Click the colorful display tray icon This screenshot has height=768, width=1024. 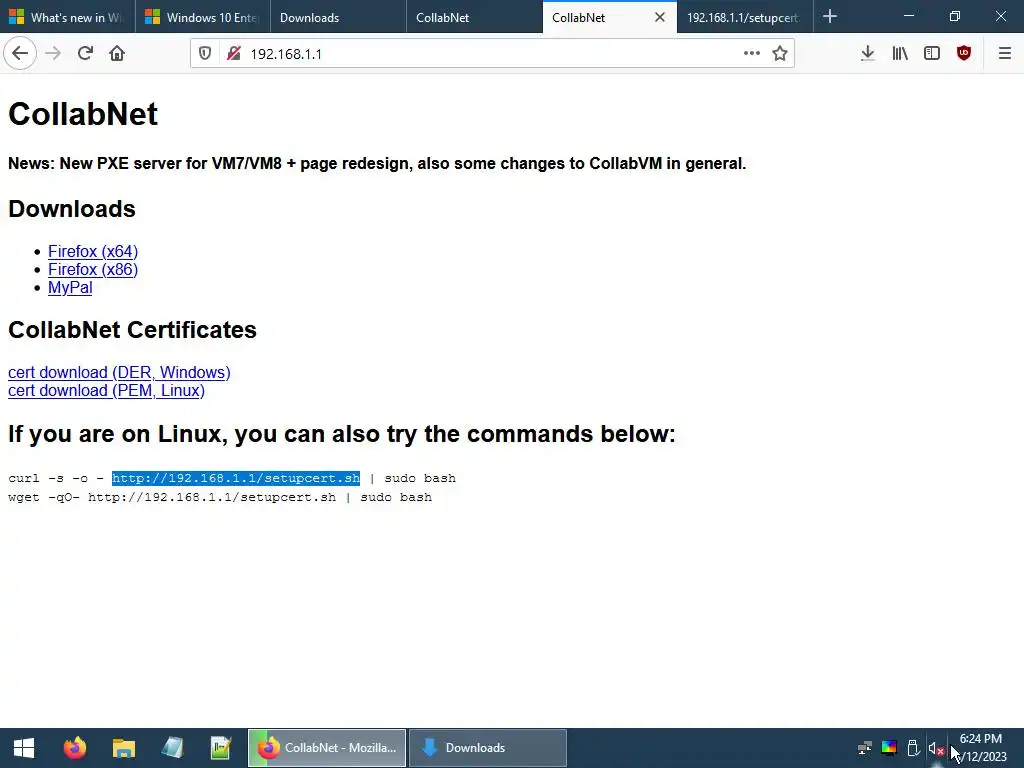point(889,748)
